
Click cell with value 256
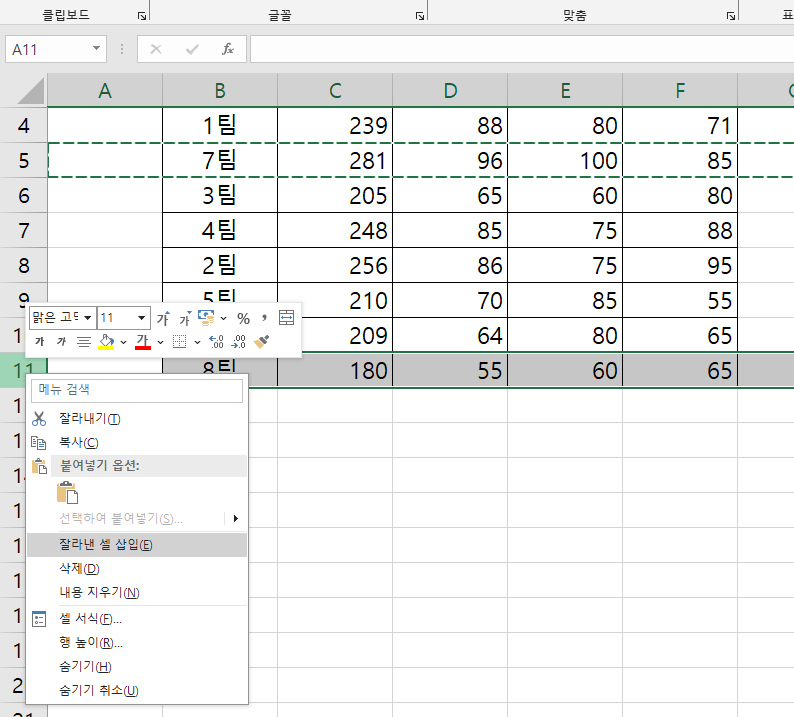point(335,265)
